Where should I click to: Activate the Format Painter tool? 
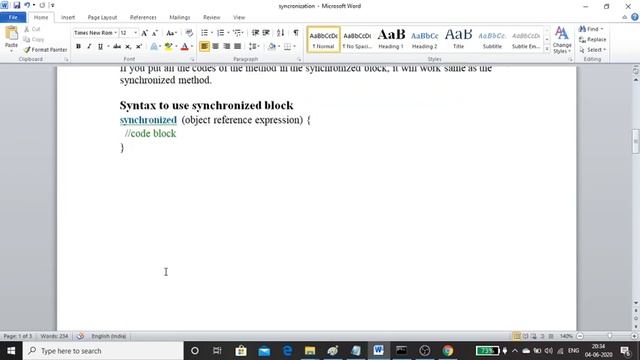45,49
